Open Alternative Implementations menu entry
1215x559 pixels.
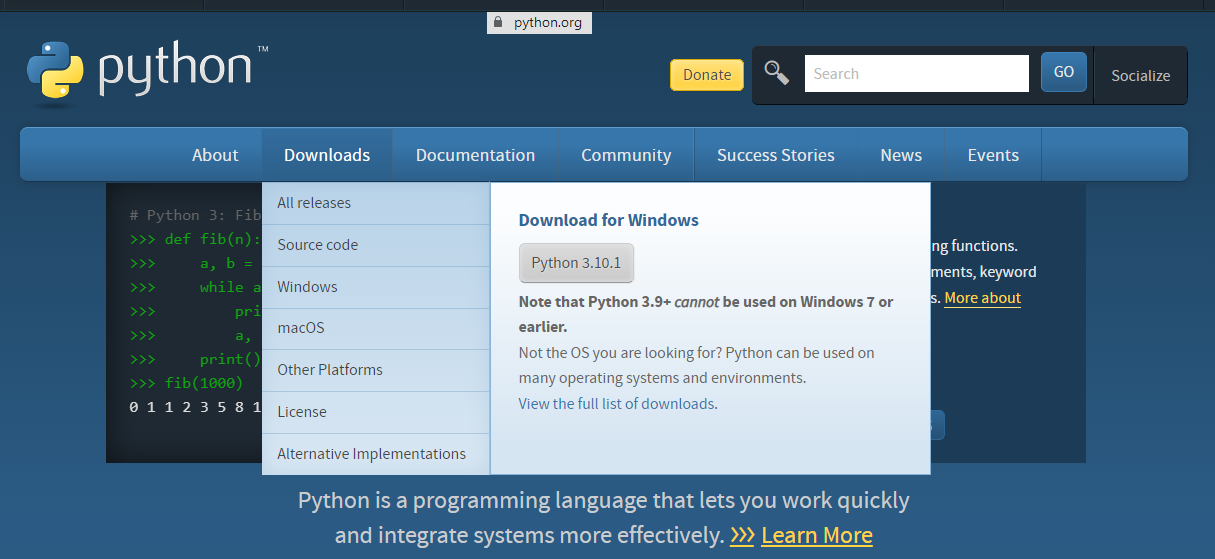tap(371, 454)
